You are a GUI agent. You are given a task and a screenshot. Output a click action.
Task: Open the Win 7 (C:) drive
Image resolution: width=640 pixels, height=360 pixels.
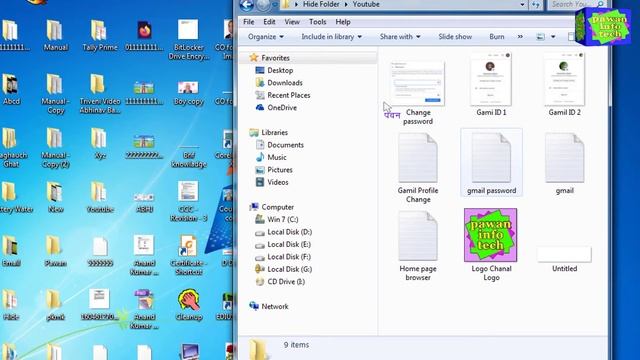click(282, 220)
